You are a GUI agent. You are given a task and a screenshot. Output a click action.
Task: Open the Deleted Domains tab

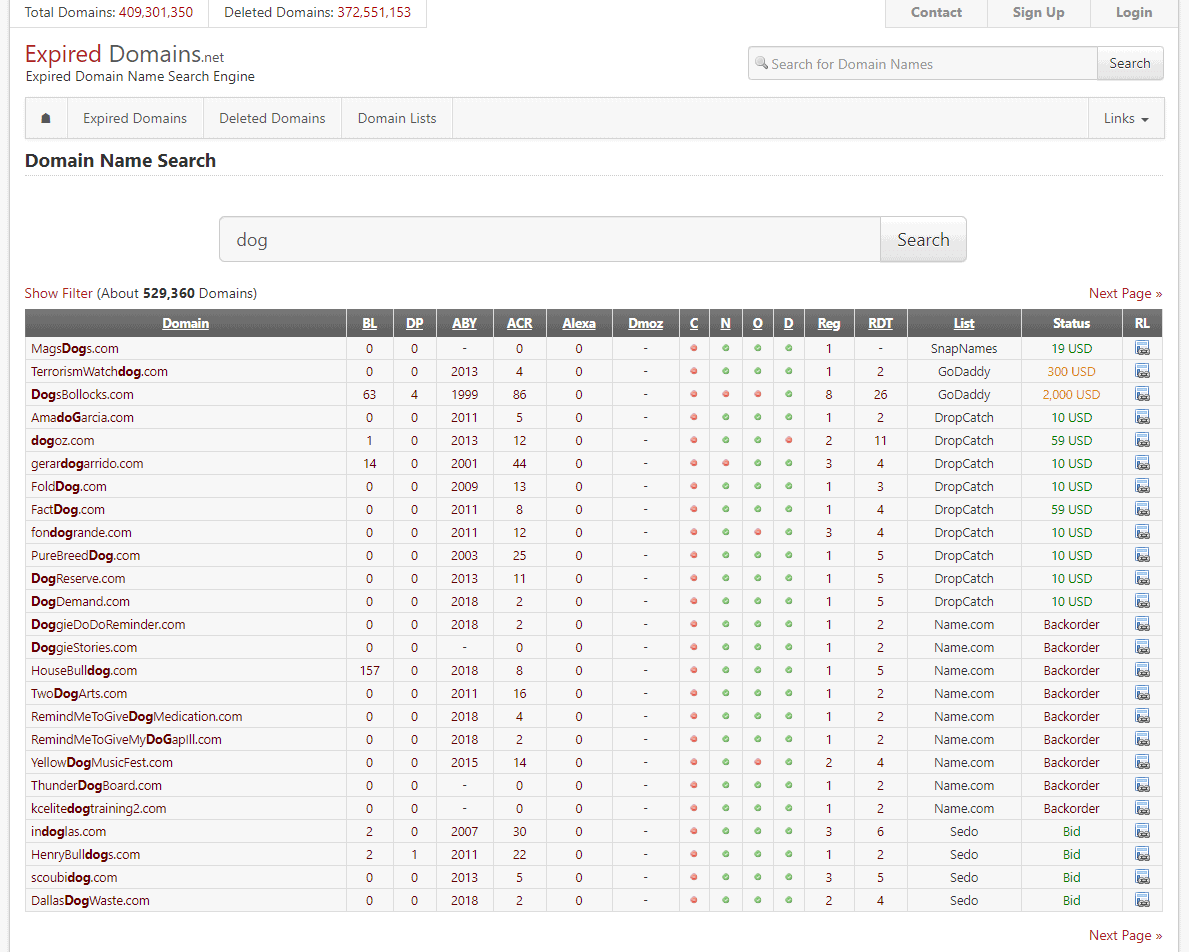[272, 118]
